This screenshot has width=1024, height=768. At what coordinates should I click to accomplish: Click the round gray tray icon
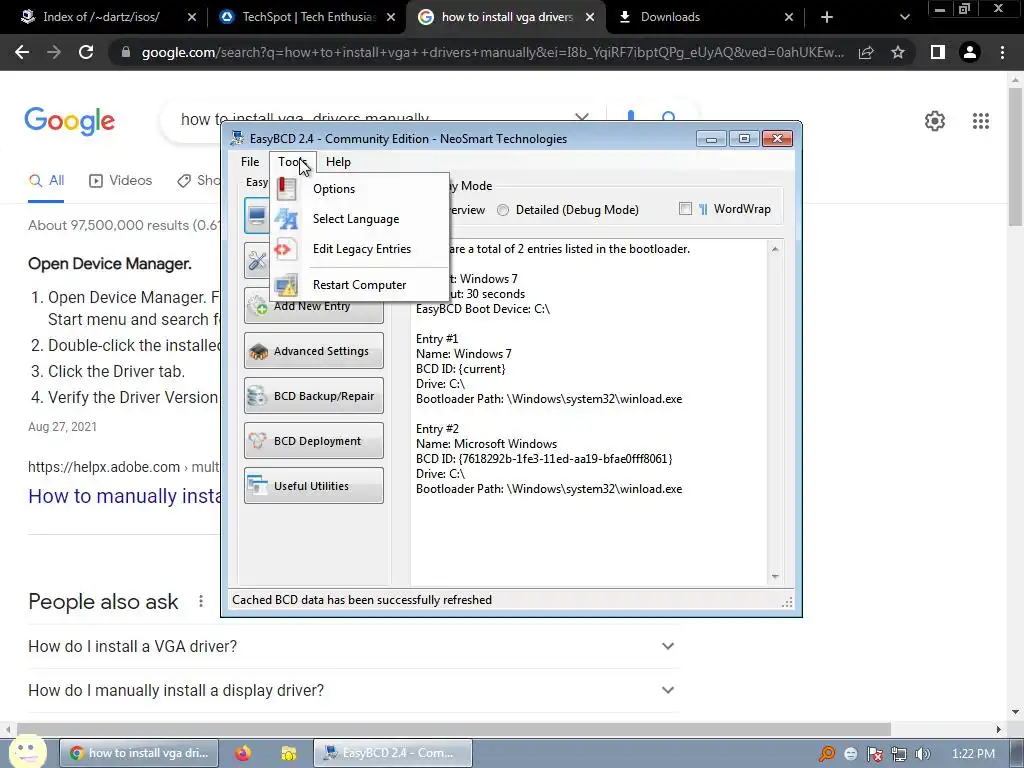850,754
